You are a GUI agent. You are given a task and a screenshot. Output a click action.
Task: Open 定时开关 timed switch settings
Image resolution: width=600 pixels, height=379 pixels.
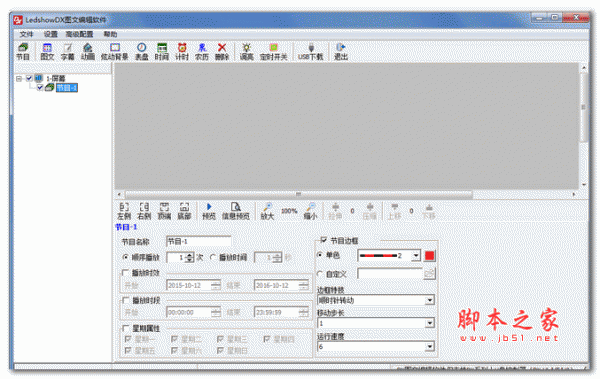[x=273, y=52]
